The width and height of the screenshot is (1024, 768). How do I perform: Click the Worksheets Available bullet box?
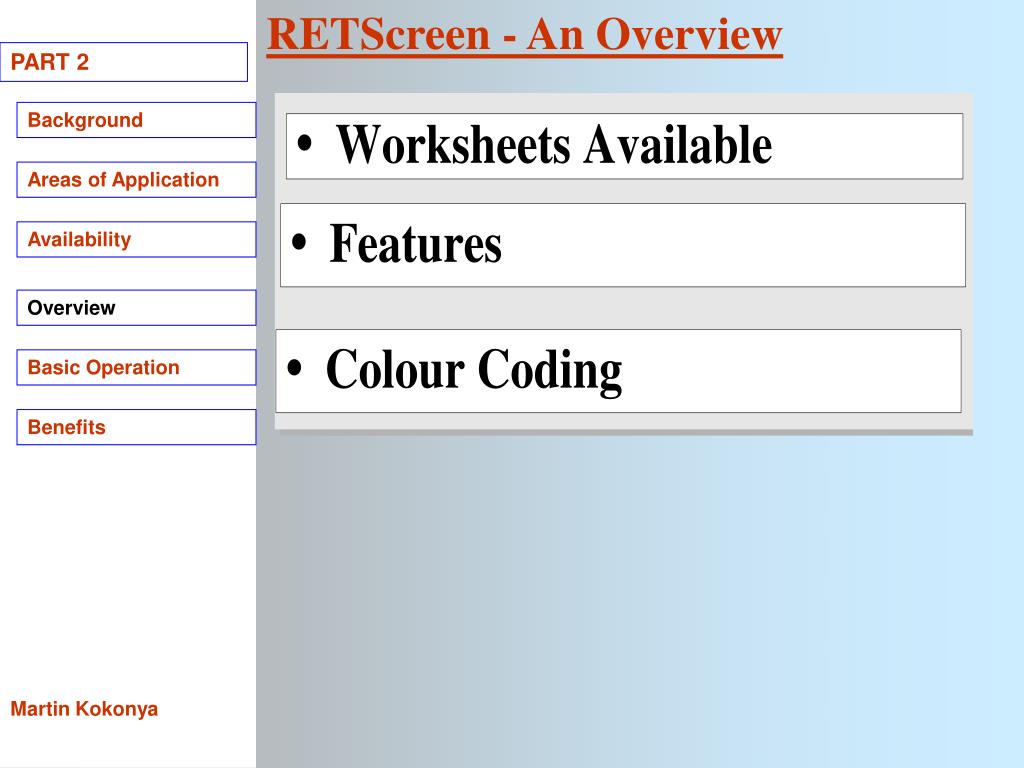click(624, 146)
